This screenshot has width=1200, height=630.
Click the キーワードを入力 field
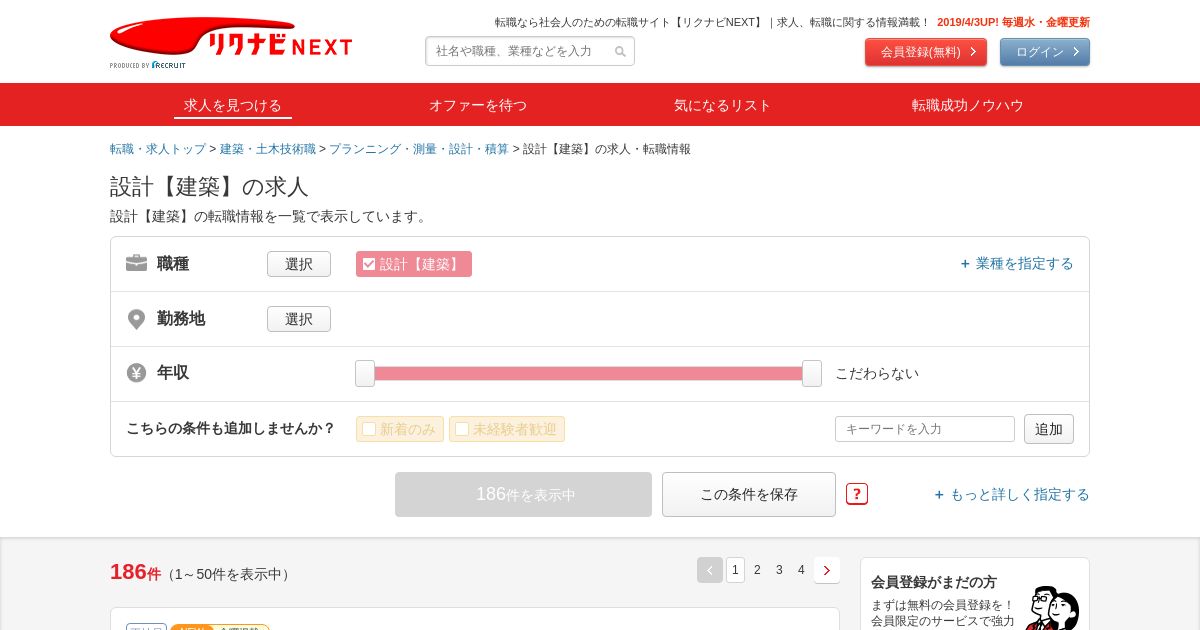[x=925, y=429]
